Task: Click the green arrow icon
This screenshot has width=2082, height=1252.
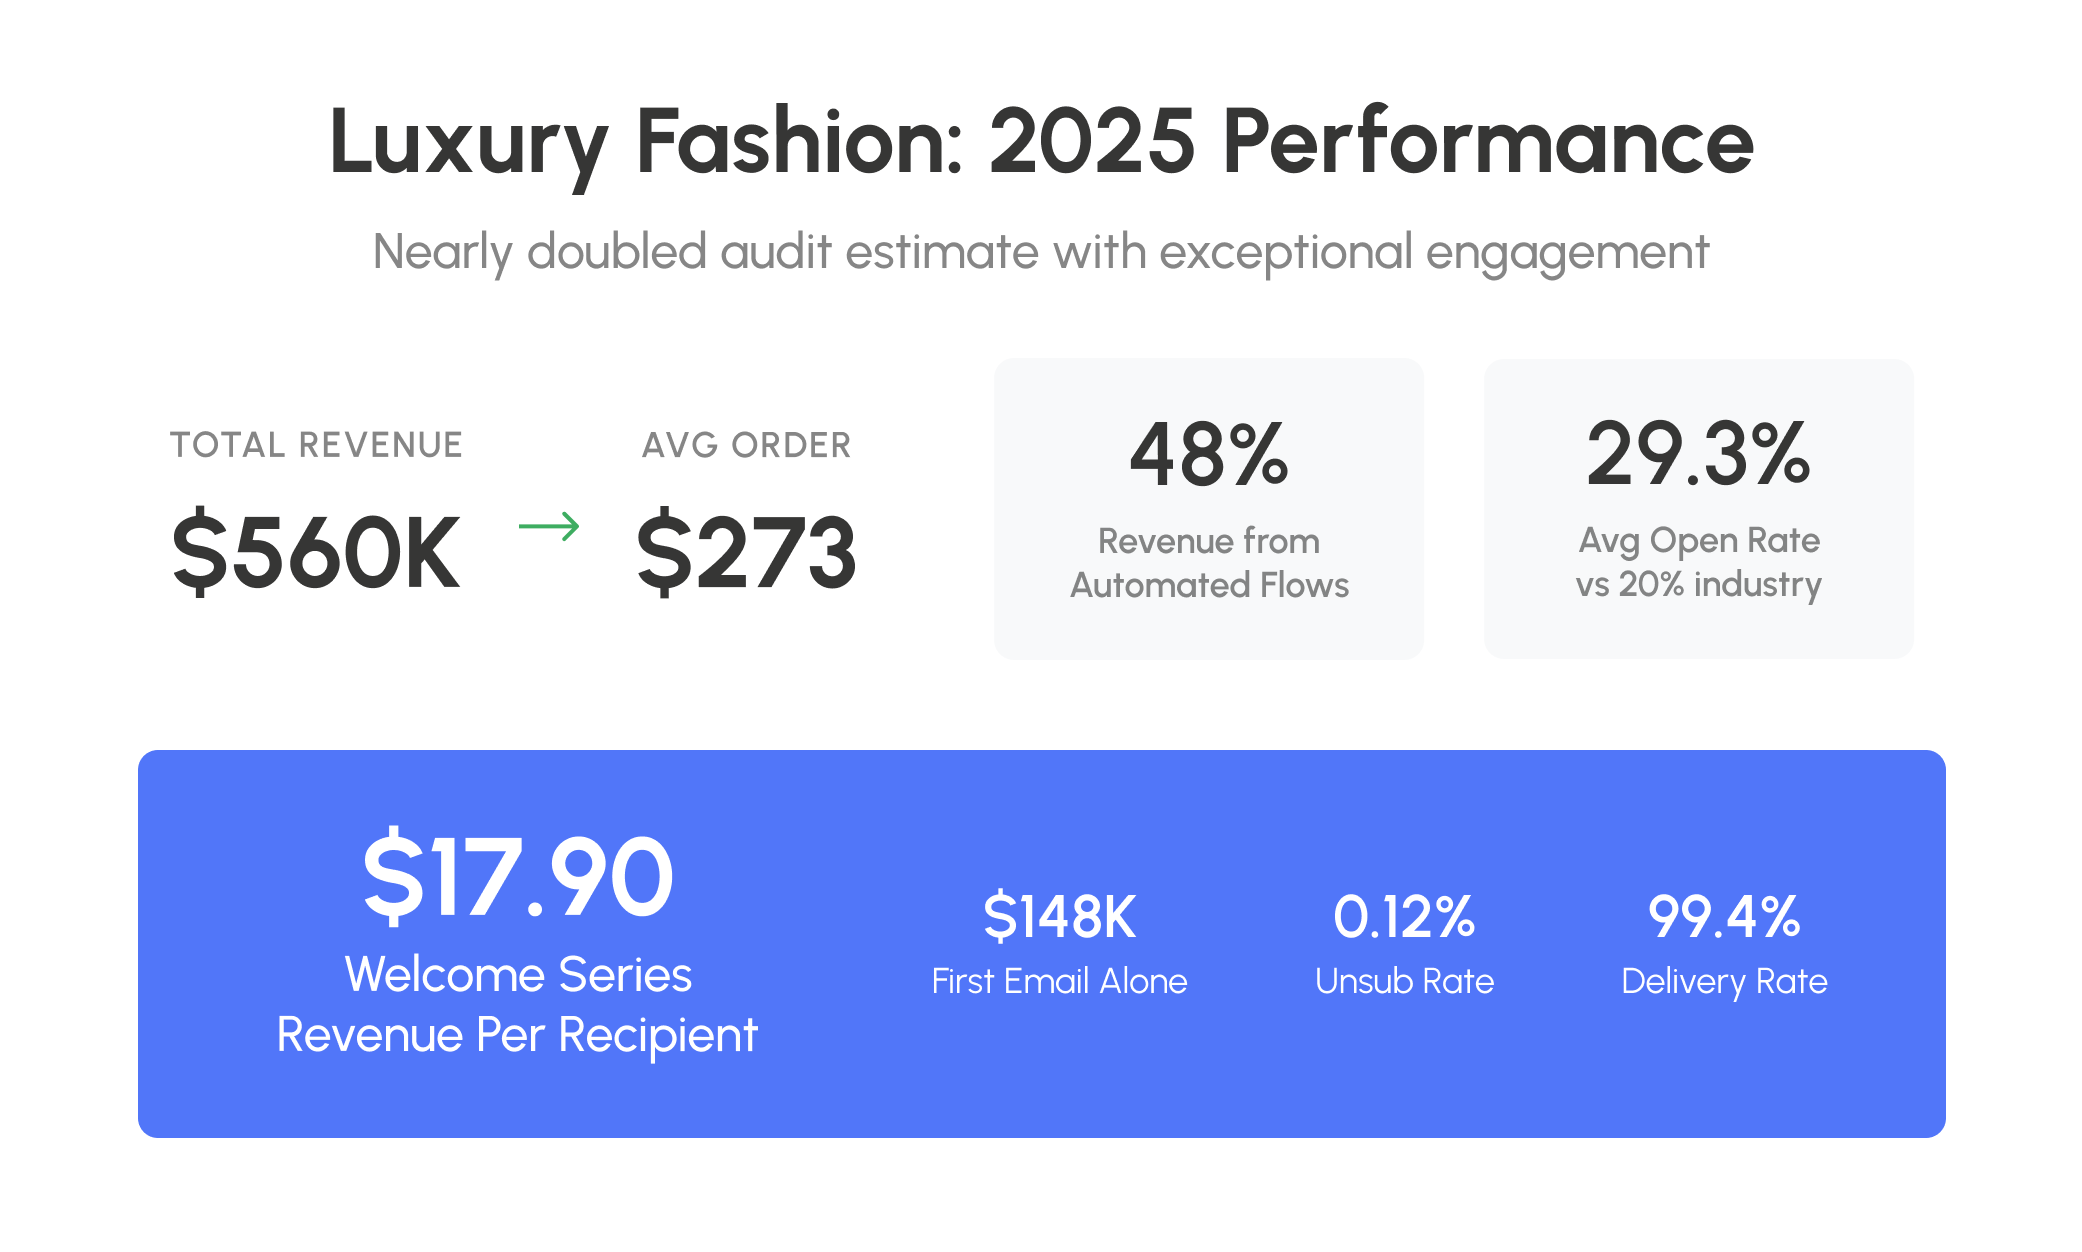Action: 549,526
